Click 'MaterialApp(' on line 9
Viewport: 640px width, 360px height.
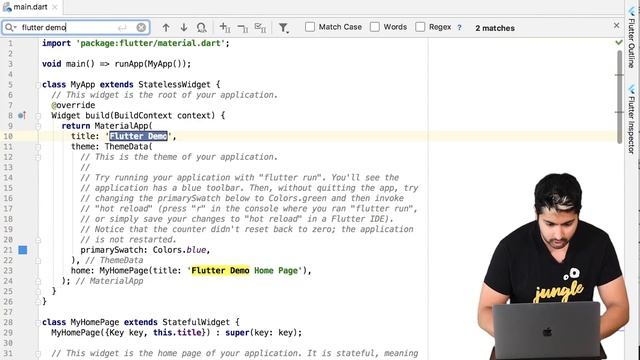123,126
